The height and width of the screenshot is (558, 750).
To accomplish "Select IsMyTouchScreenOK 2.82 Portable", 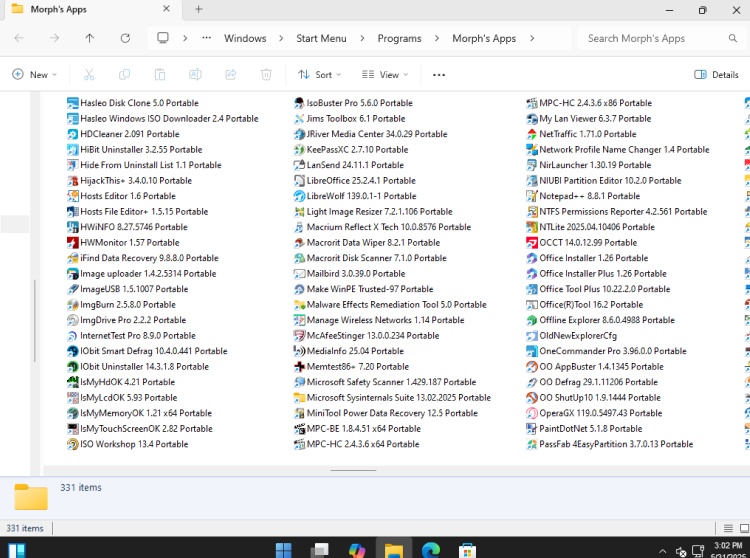I will [140, 429].
